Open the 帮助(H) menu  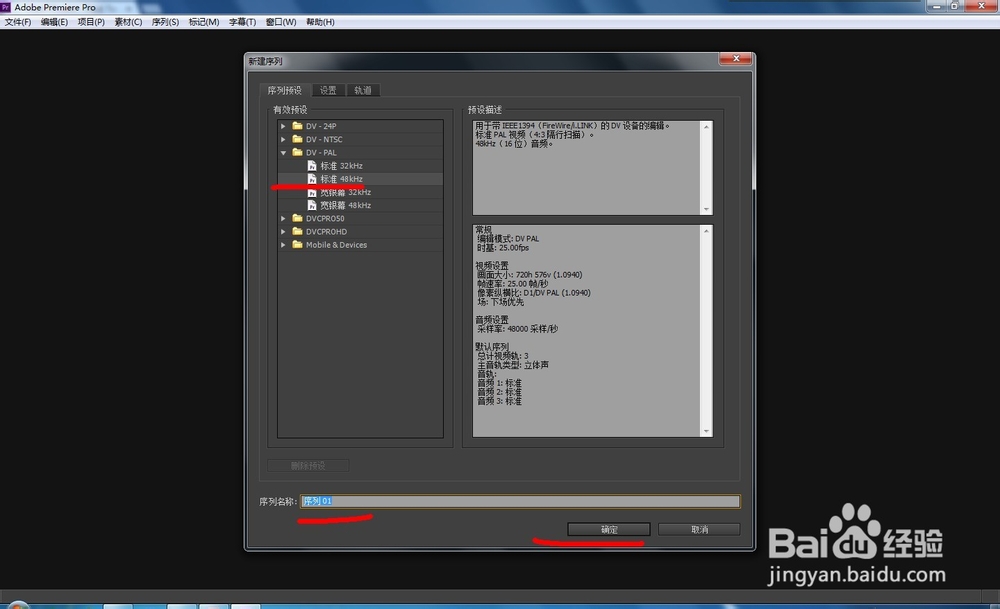click(x=320, y=22)
